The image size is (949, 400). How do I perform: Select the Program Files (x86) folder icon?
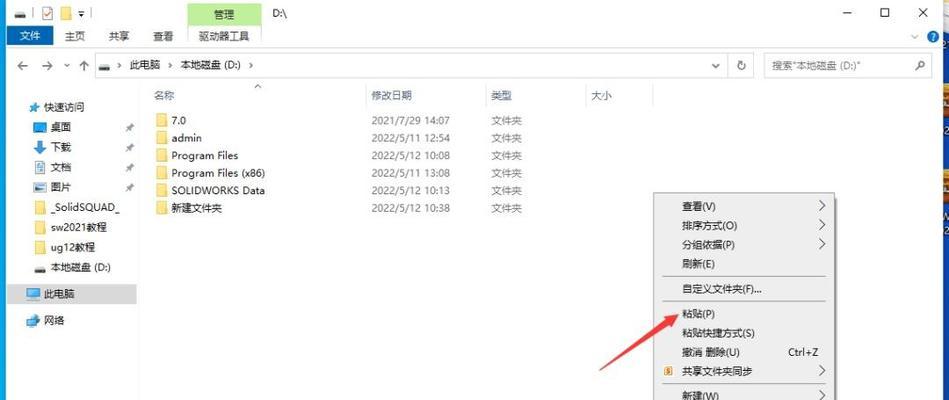pyautogui.click(x=161, y=173)
